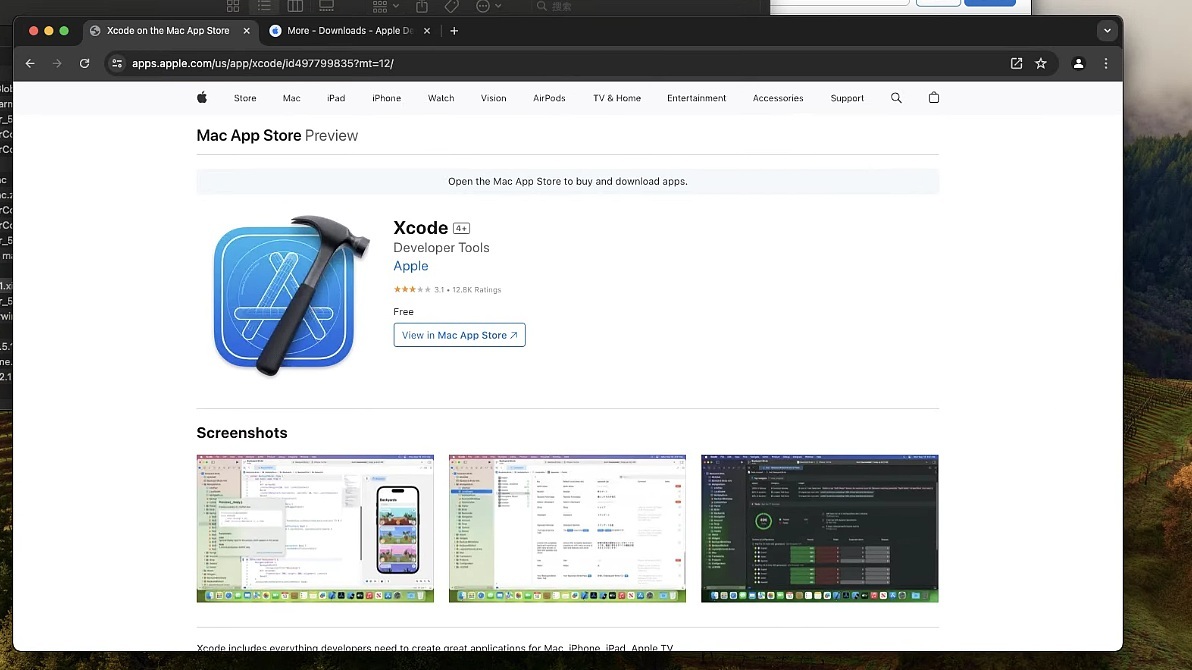
Task: Click the browser back arrow
Action: pos(30,64)
